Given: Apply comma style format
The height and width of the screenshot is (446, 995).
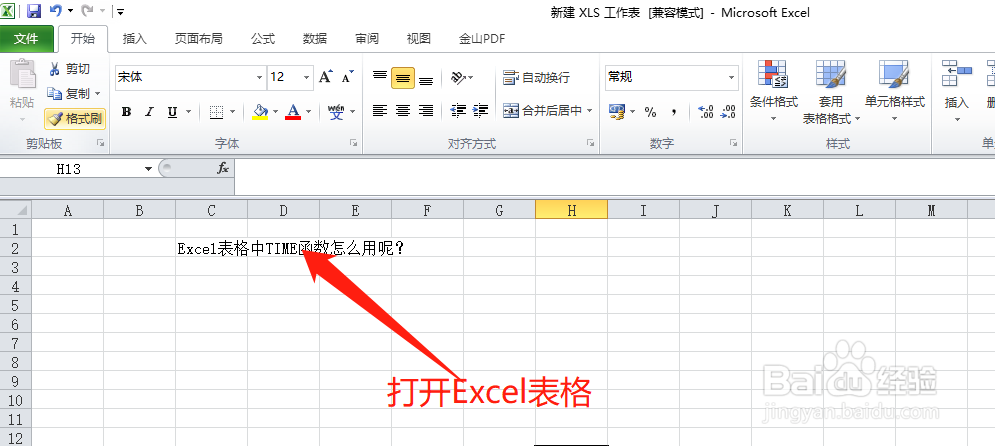Looking at the screenshot, I should click(x=673, y=112).
